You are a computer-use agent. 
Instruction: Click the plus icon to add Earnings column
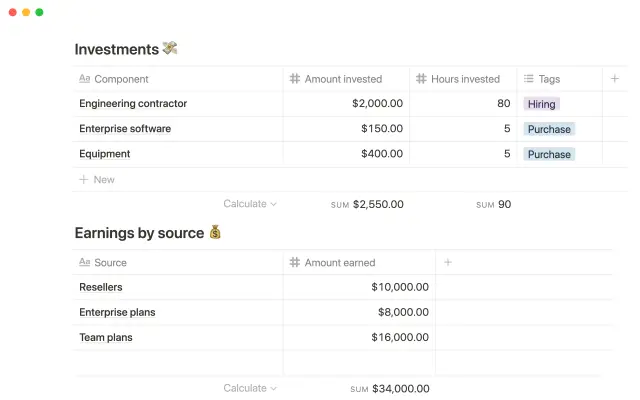[448, 262]
